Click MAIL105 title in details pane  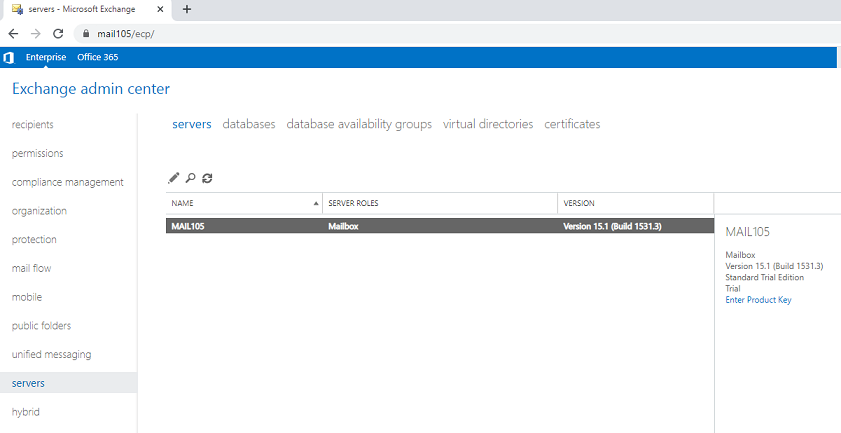pyautogui.click(x=747, y=232)
